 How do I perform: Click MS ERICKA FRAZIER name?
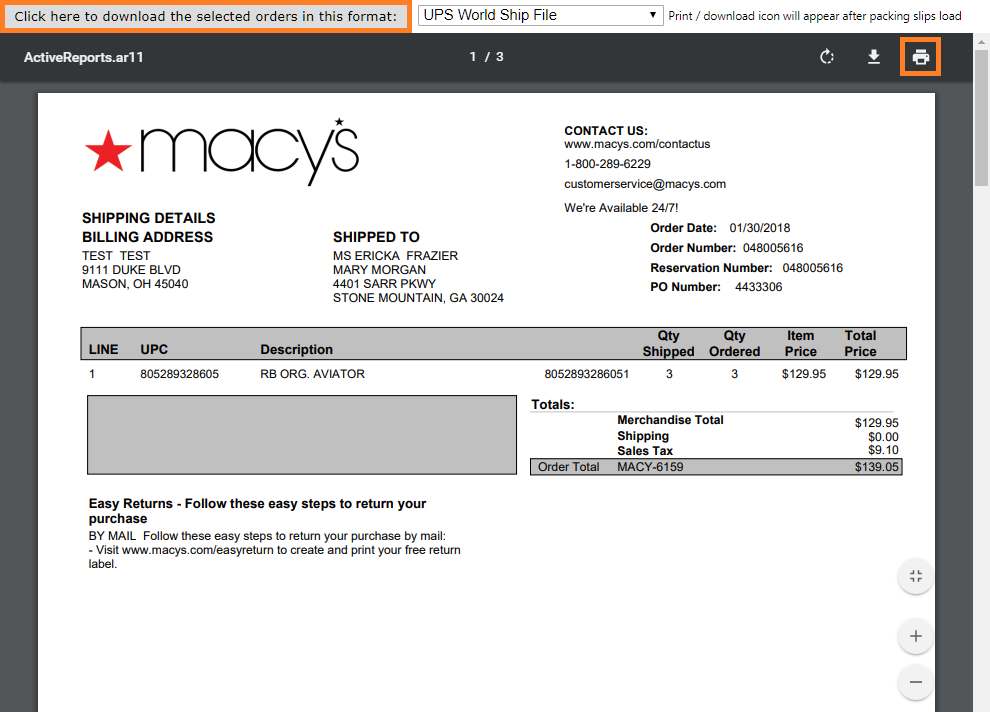pyautogui.click(x=395, y=256)
